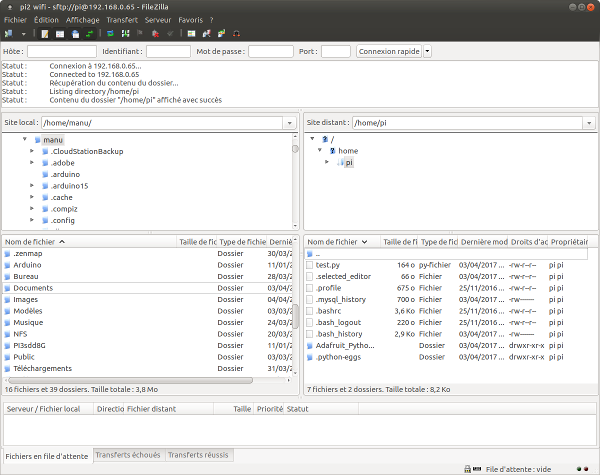
Task: Switch to the Transferts échoués tab
Action: [129, 455]
